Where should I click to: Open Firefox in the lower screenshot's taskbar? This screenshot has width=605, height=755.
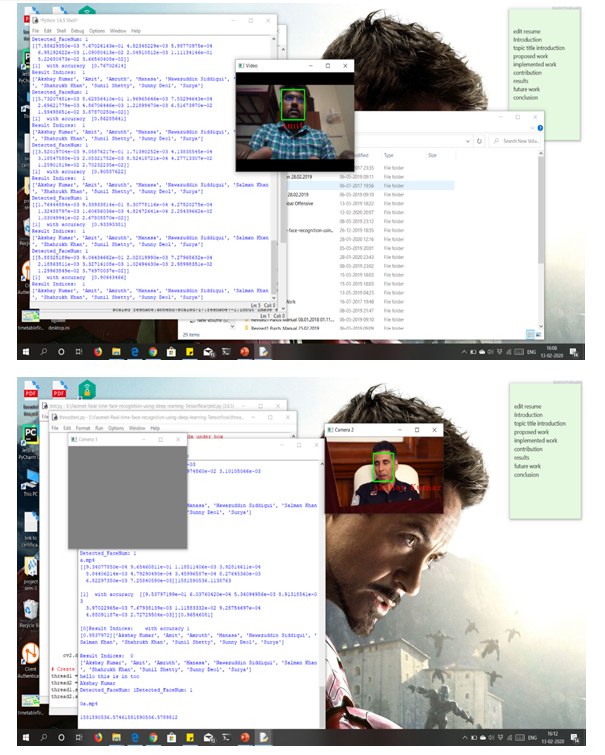pyautogui.click(x=98, y=737)
